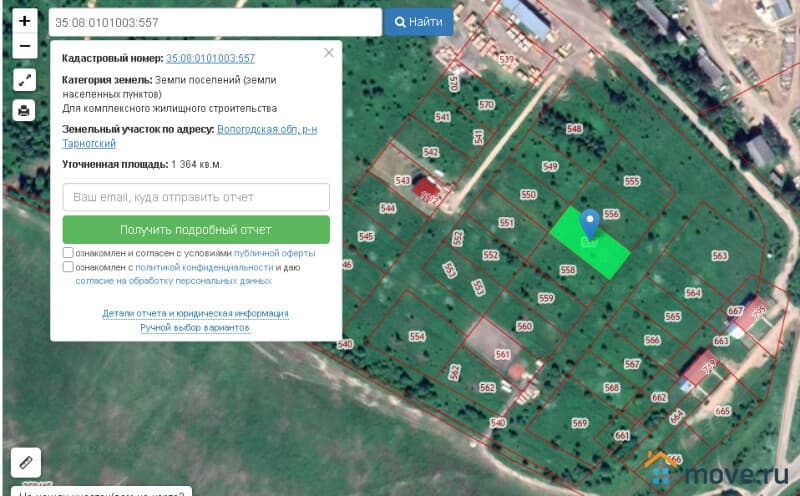Select parcel 667 on the map
The width and height of the screenshot is (800, 496).
pyautogui.click(x=735, y=311)
